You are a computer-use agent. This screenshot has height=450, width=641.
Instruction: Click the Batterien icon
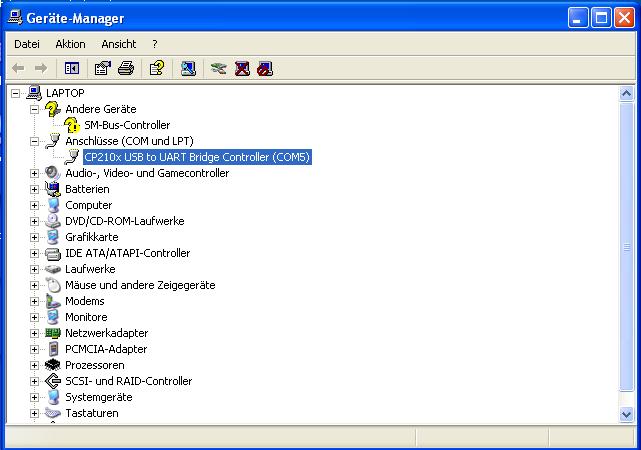(53, 189)
